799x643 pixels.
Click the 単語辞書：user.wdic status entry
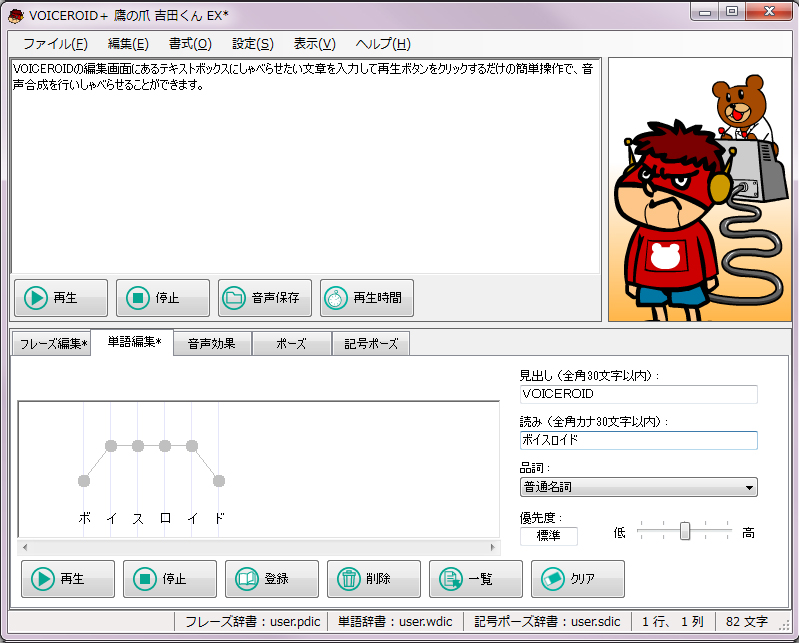pyautogui.click(x=395, y=622)
